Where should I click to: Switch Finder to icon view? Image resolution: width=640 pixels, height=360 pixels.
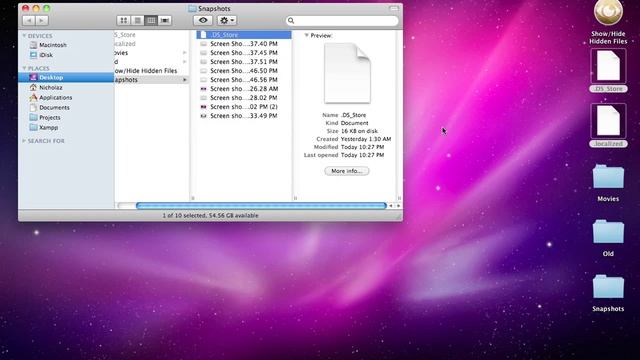pyautogui.click(x=124, y=20)
